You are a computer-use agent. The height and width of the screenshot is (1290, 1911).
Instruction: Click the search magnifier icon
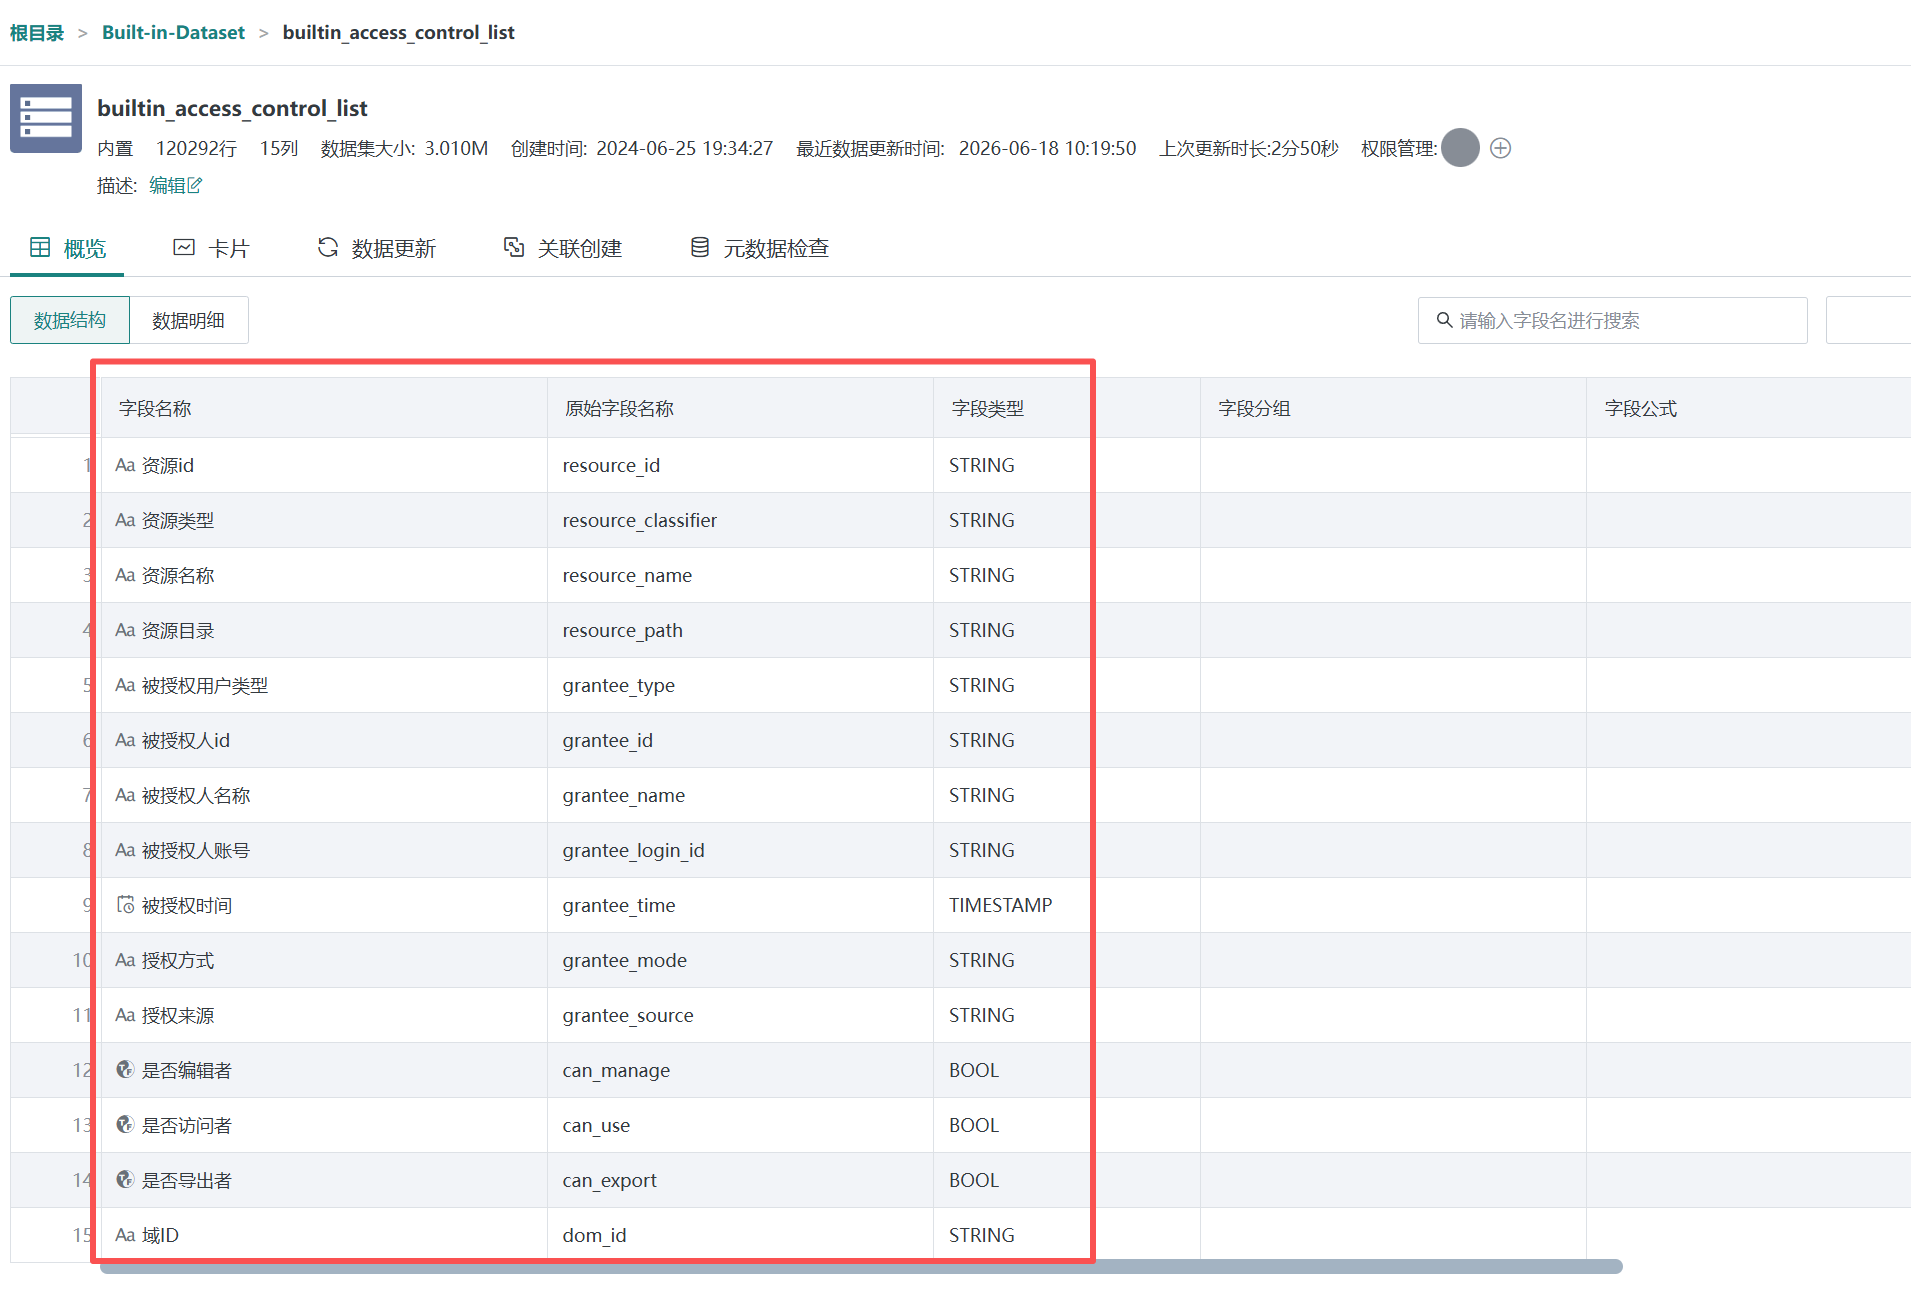coord(1444,320)
